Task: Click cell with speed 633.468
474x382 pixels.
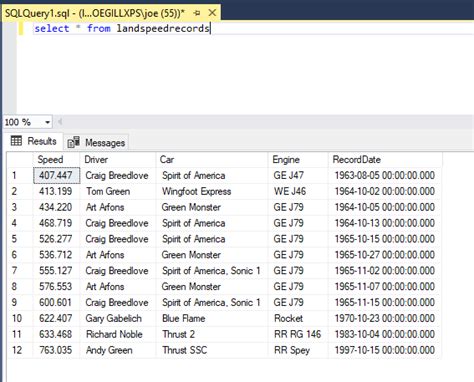Action: point(57,334)
